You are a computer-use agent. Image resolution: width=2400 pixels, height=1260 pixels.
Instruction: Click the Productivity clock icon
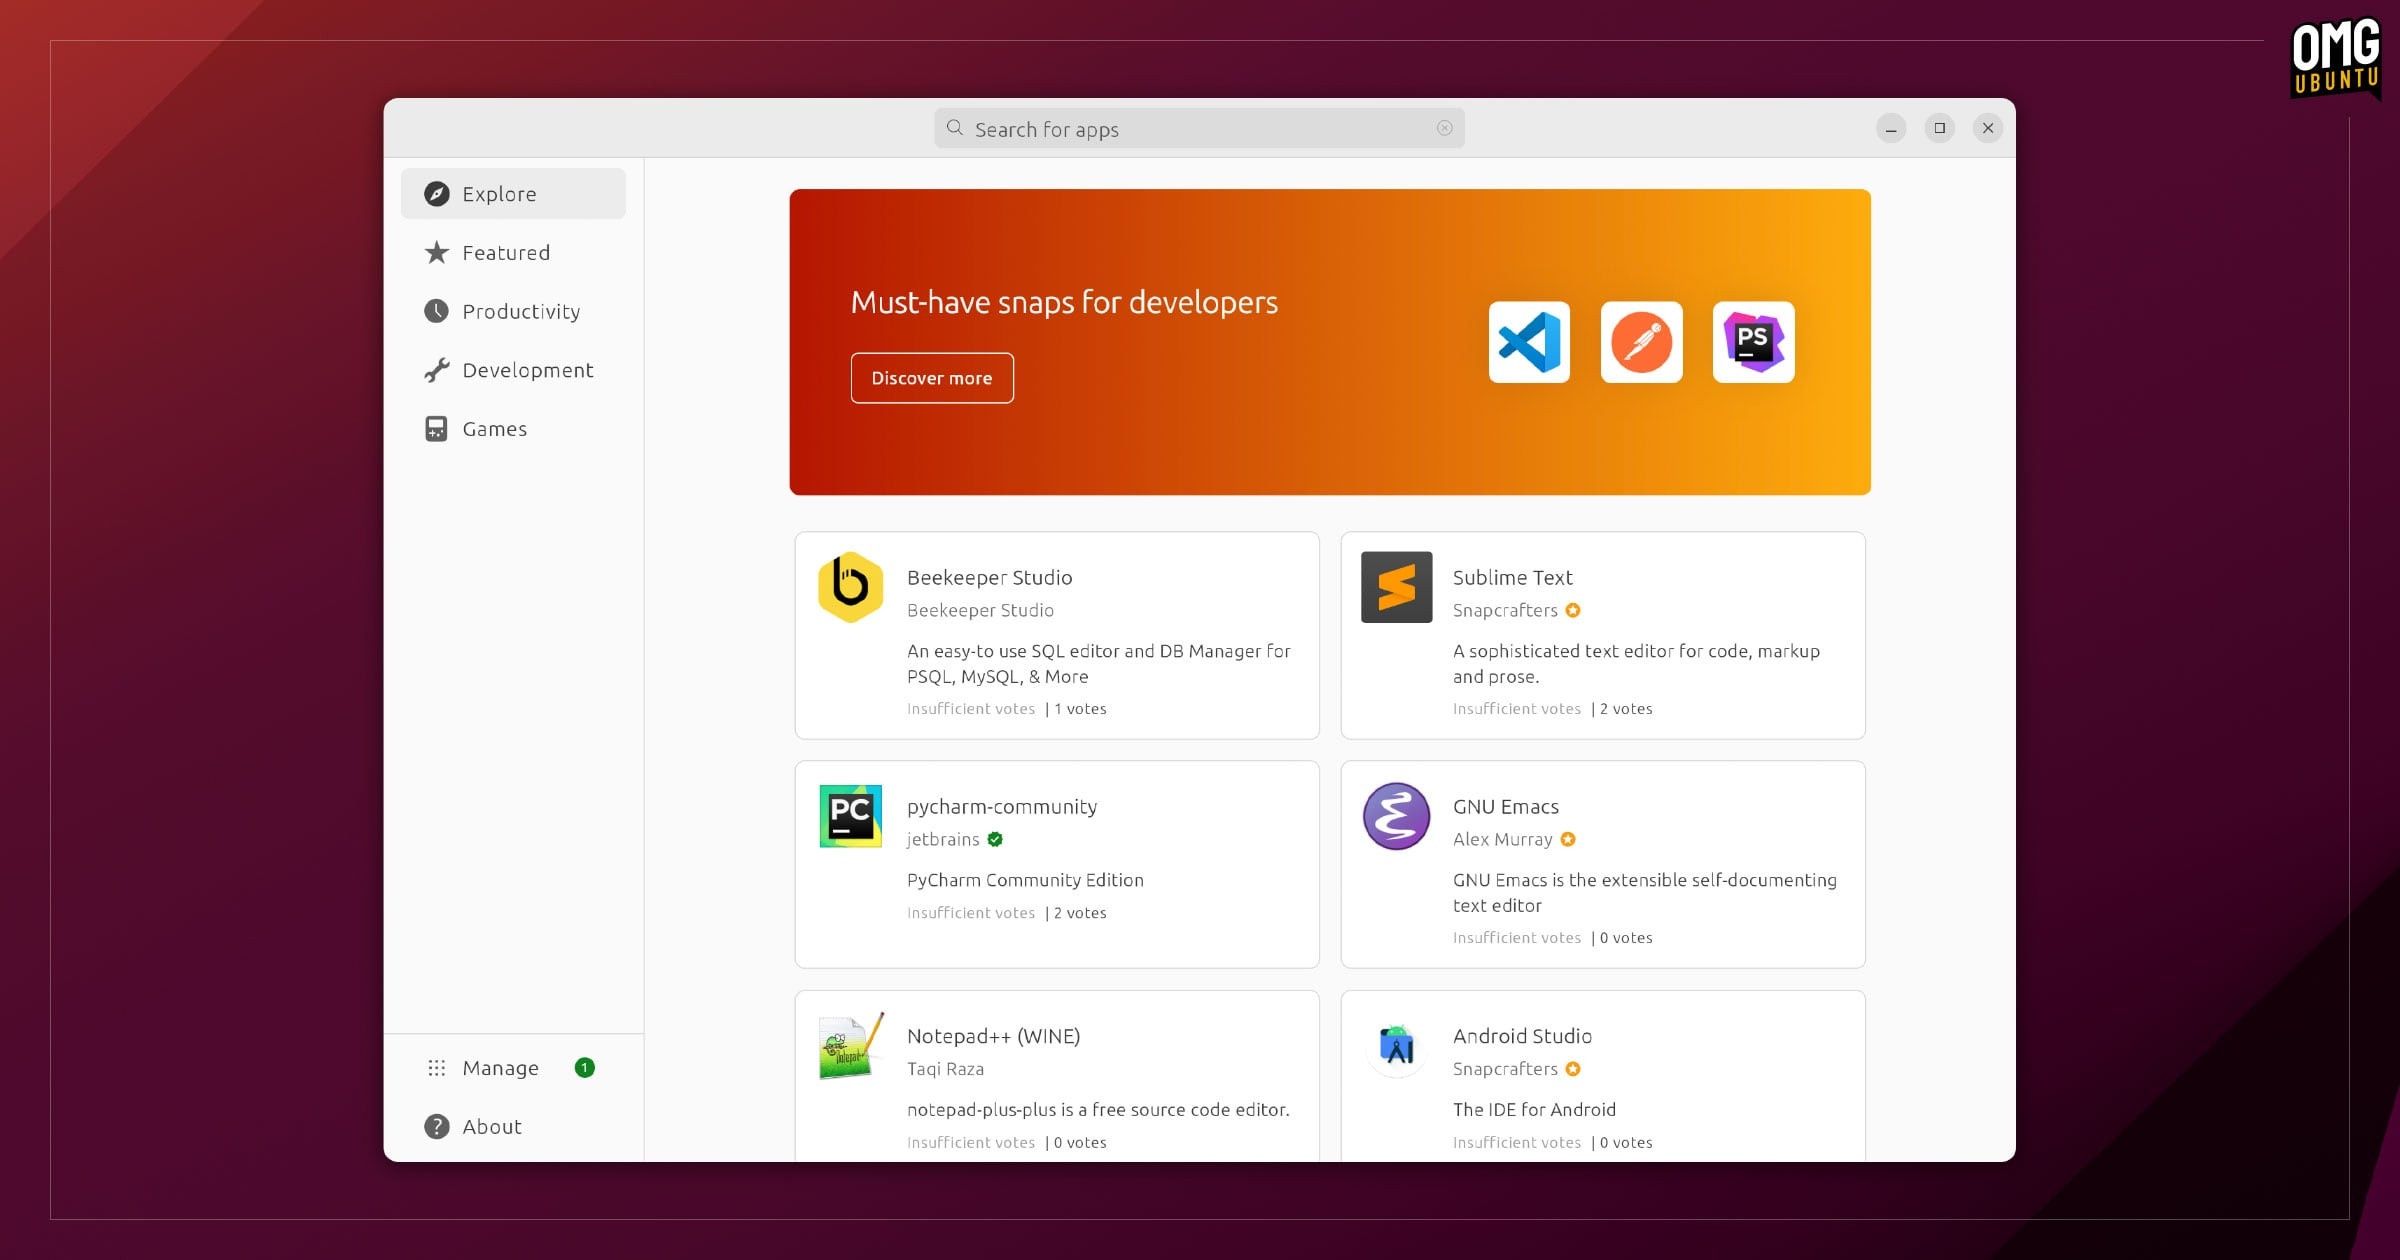tap(437, 311)
